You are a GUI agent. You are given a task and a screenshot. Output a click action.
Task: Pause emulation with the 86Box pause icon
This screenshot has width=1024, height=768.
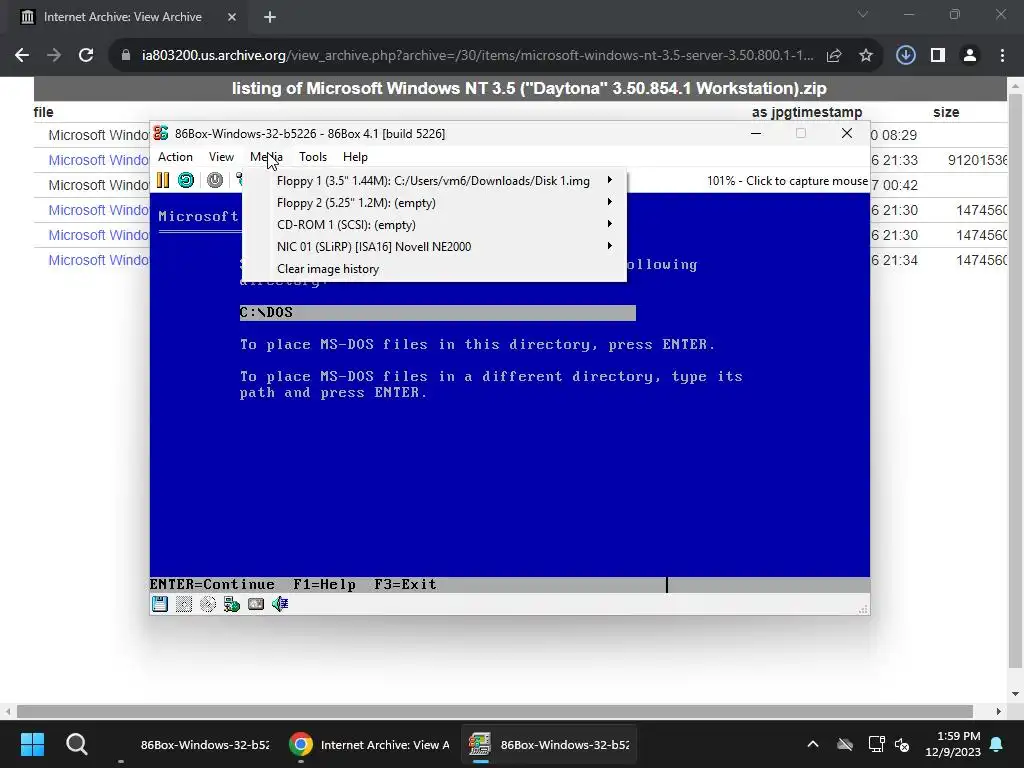163,180
